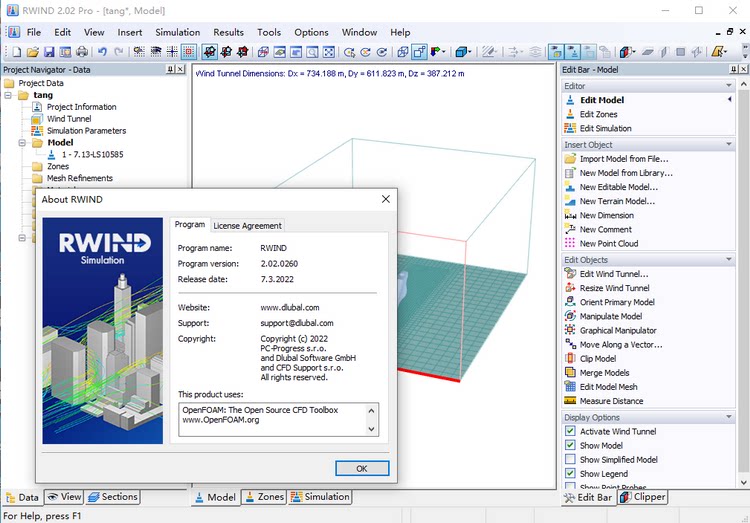The width and height of the screenshot is (750, 523).
Task: Switch to License Agreement tab
Action: coord(247,225)
